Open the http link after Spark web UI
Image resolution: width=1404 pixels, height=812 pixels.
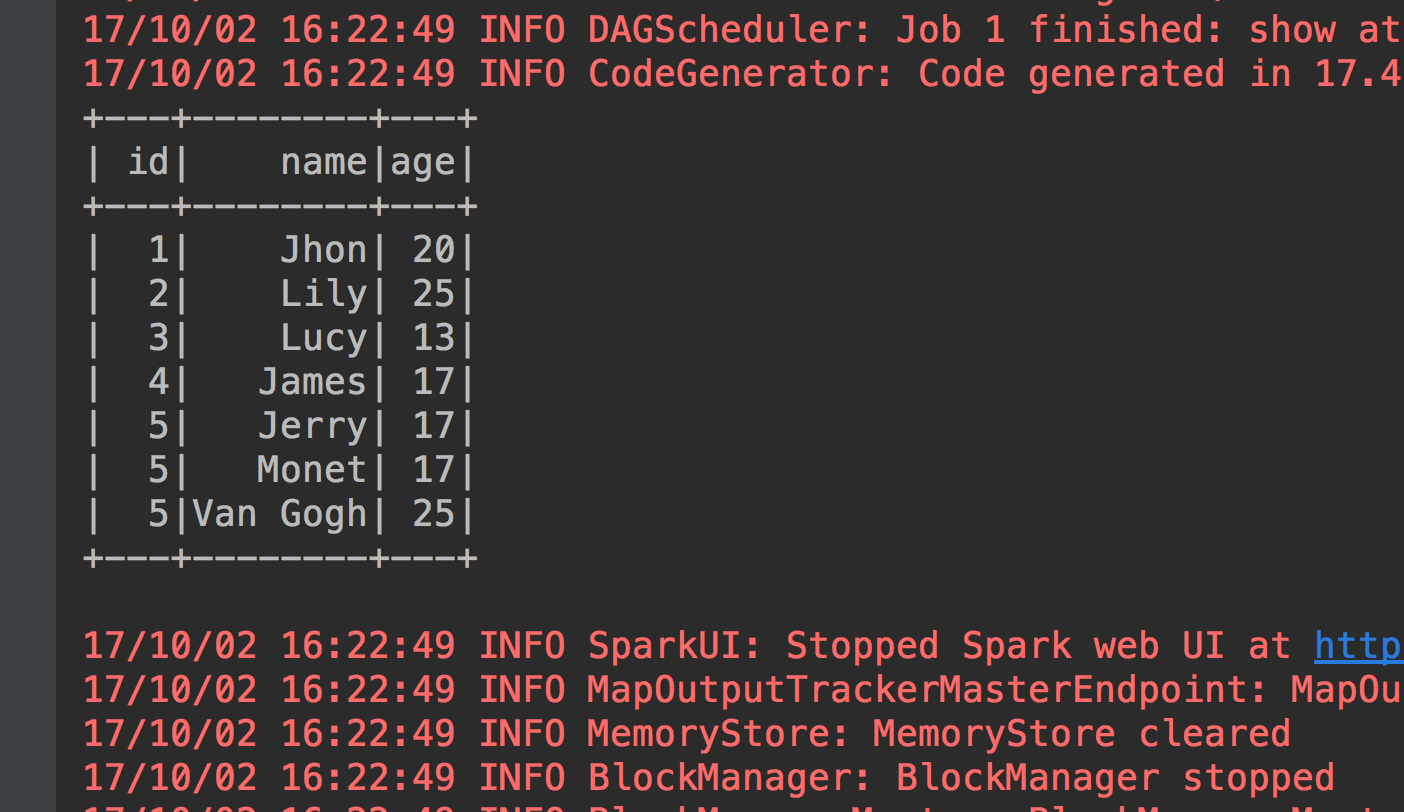[1359, 647]
